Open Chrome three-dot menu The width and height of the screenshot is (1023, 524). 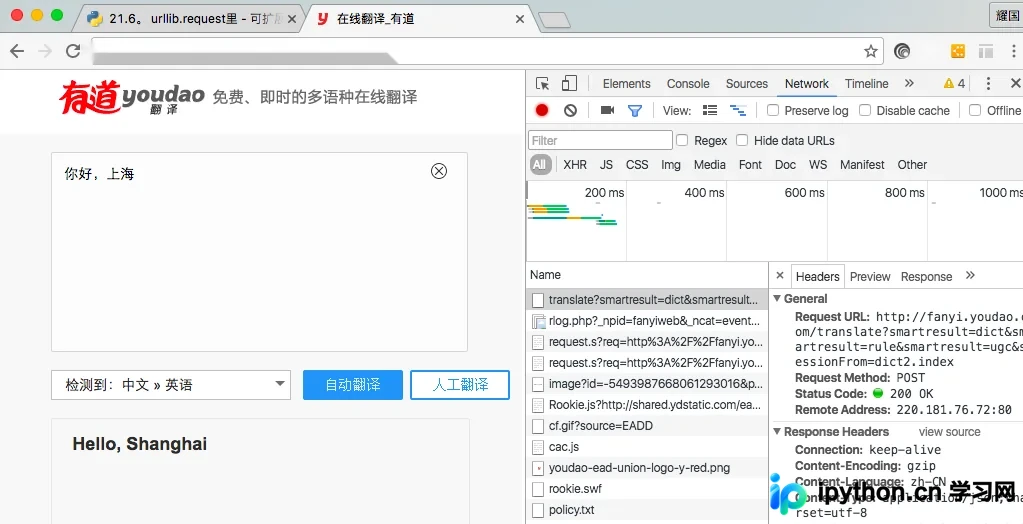(1013, 51)
